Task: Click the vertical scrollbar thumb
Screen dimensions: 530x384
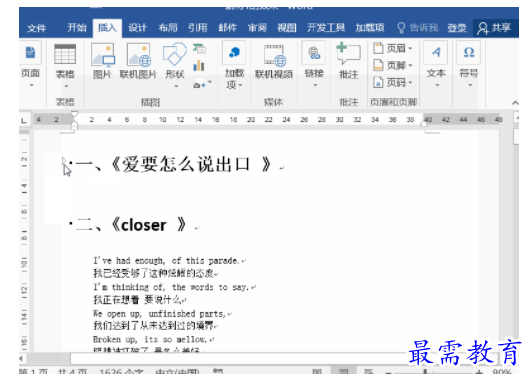Action: (x=516, y=137)
